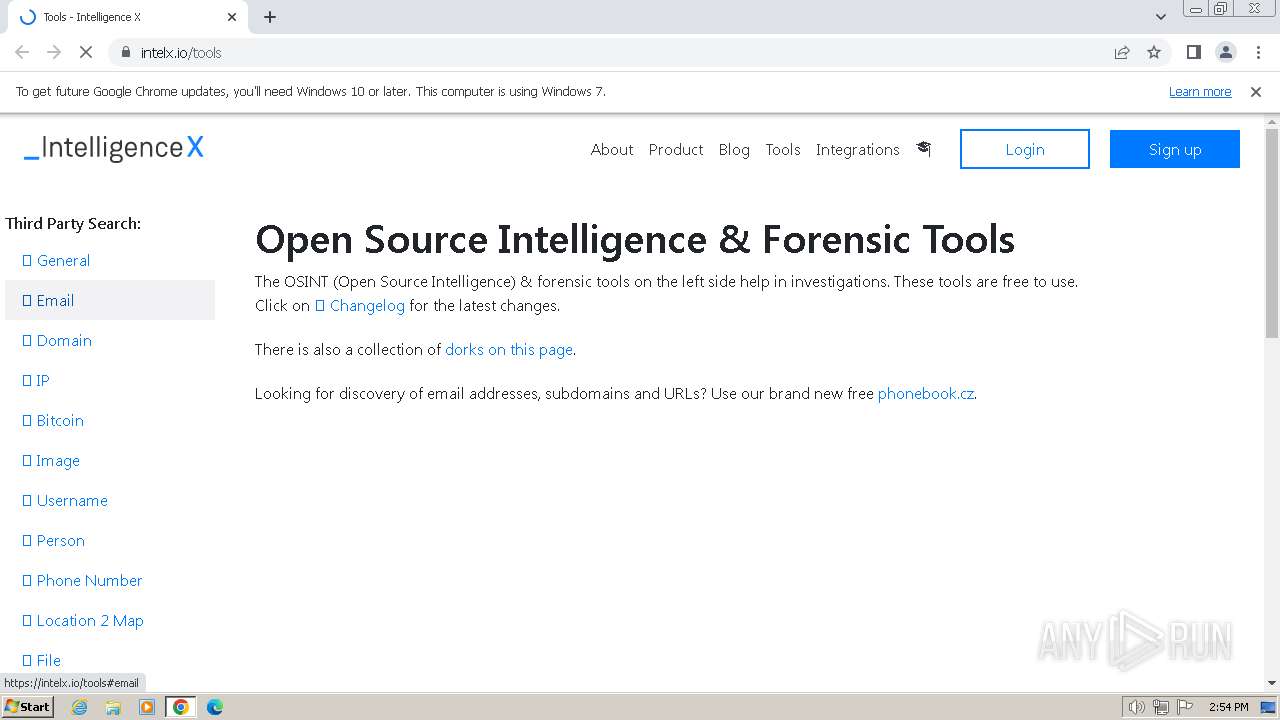Close the Tools - Intelligence X tab
Image resolution: width=1280 pixels, height=720 pixels.
coord(232,17)
